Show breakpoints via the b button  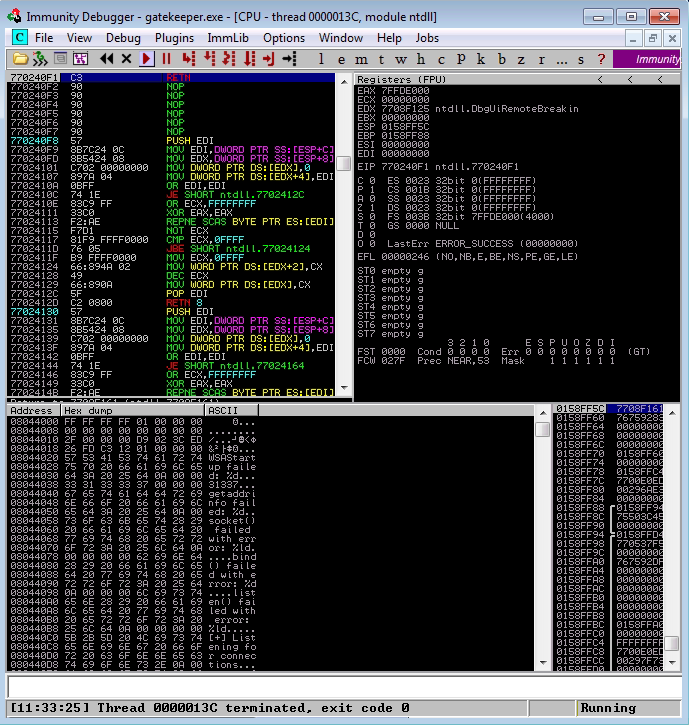click(x=502, y=59)
